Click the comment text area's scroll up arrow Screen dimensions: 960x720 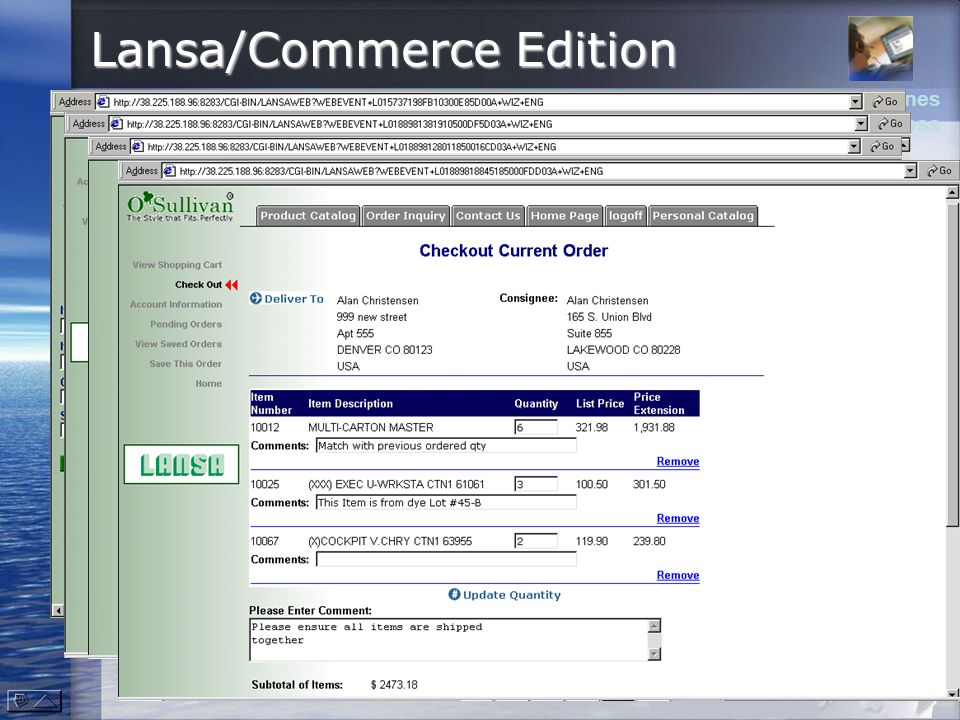(x=654, y=626)
